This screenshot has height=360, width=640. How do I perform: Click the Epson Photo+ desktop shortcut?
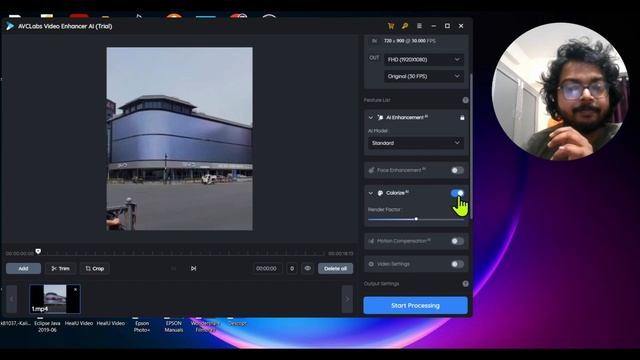click(x=142, y=326)
